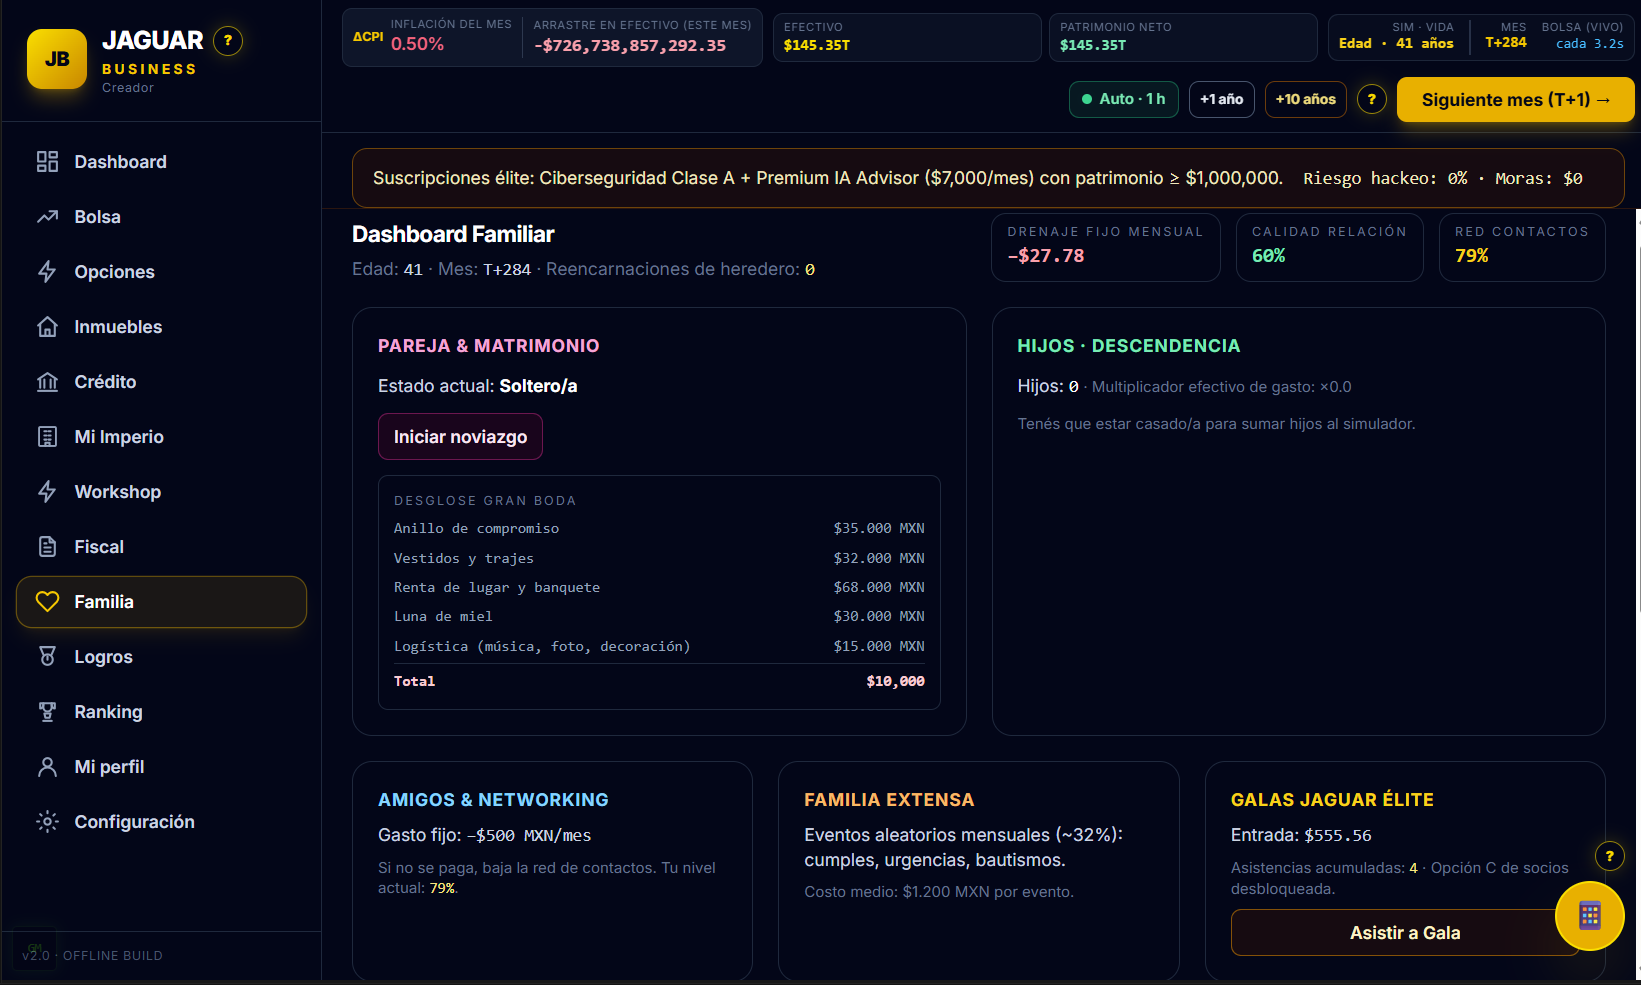Image resolution: width=1641 pixels, height=985 pixels.
Task: Click the Dashboard Familiar title
Action: pyautogui.click(x=453, y=234)
